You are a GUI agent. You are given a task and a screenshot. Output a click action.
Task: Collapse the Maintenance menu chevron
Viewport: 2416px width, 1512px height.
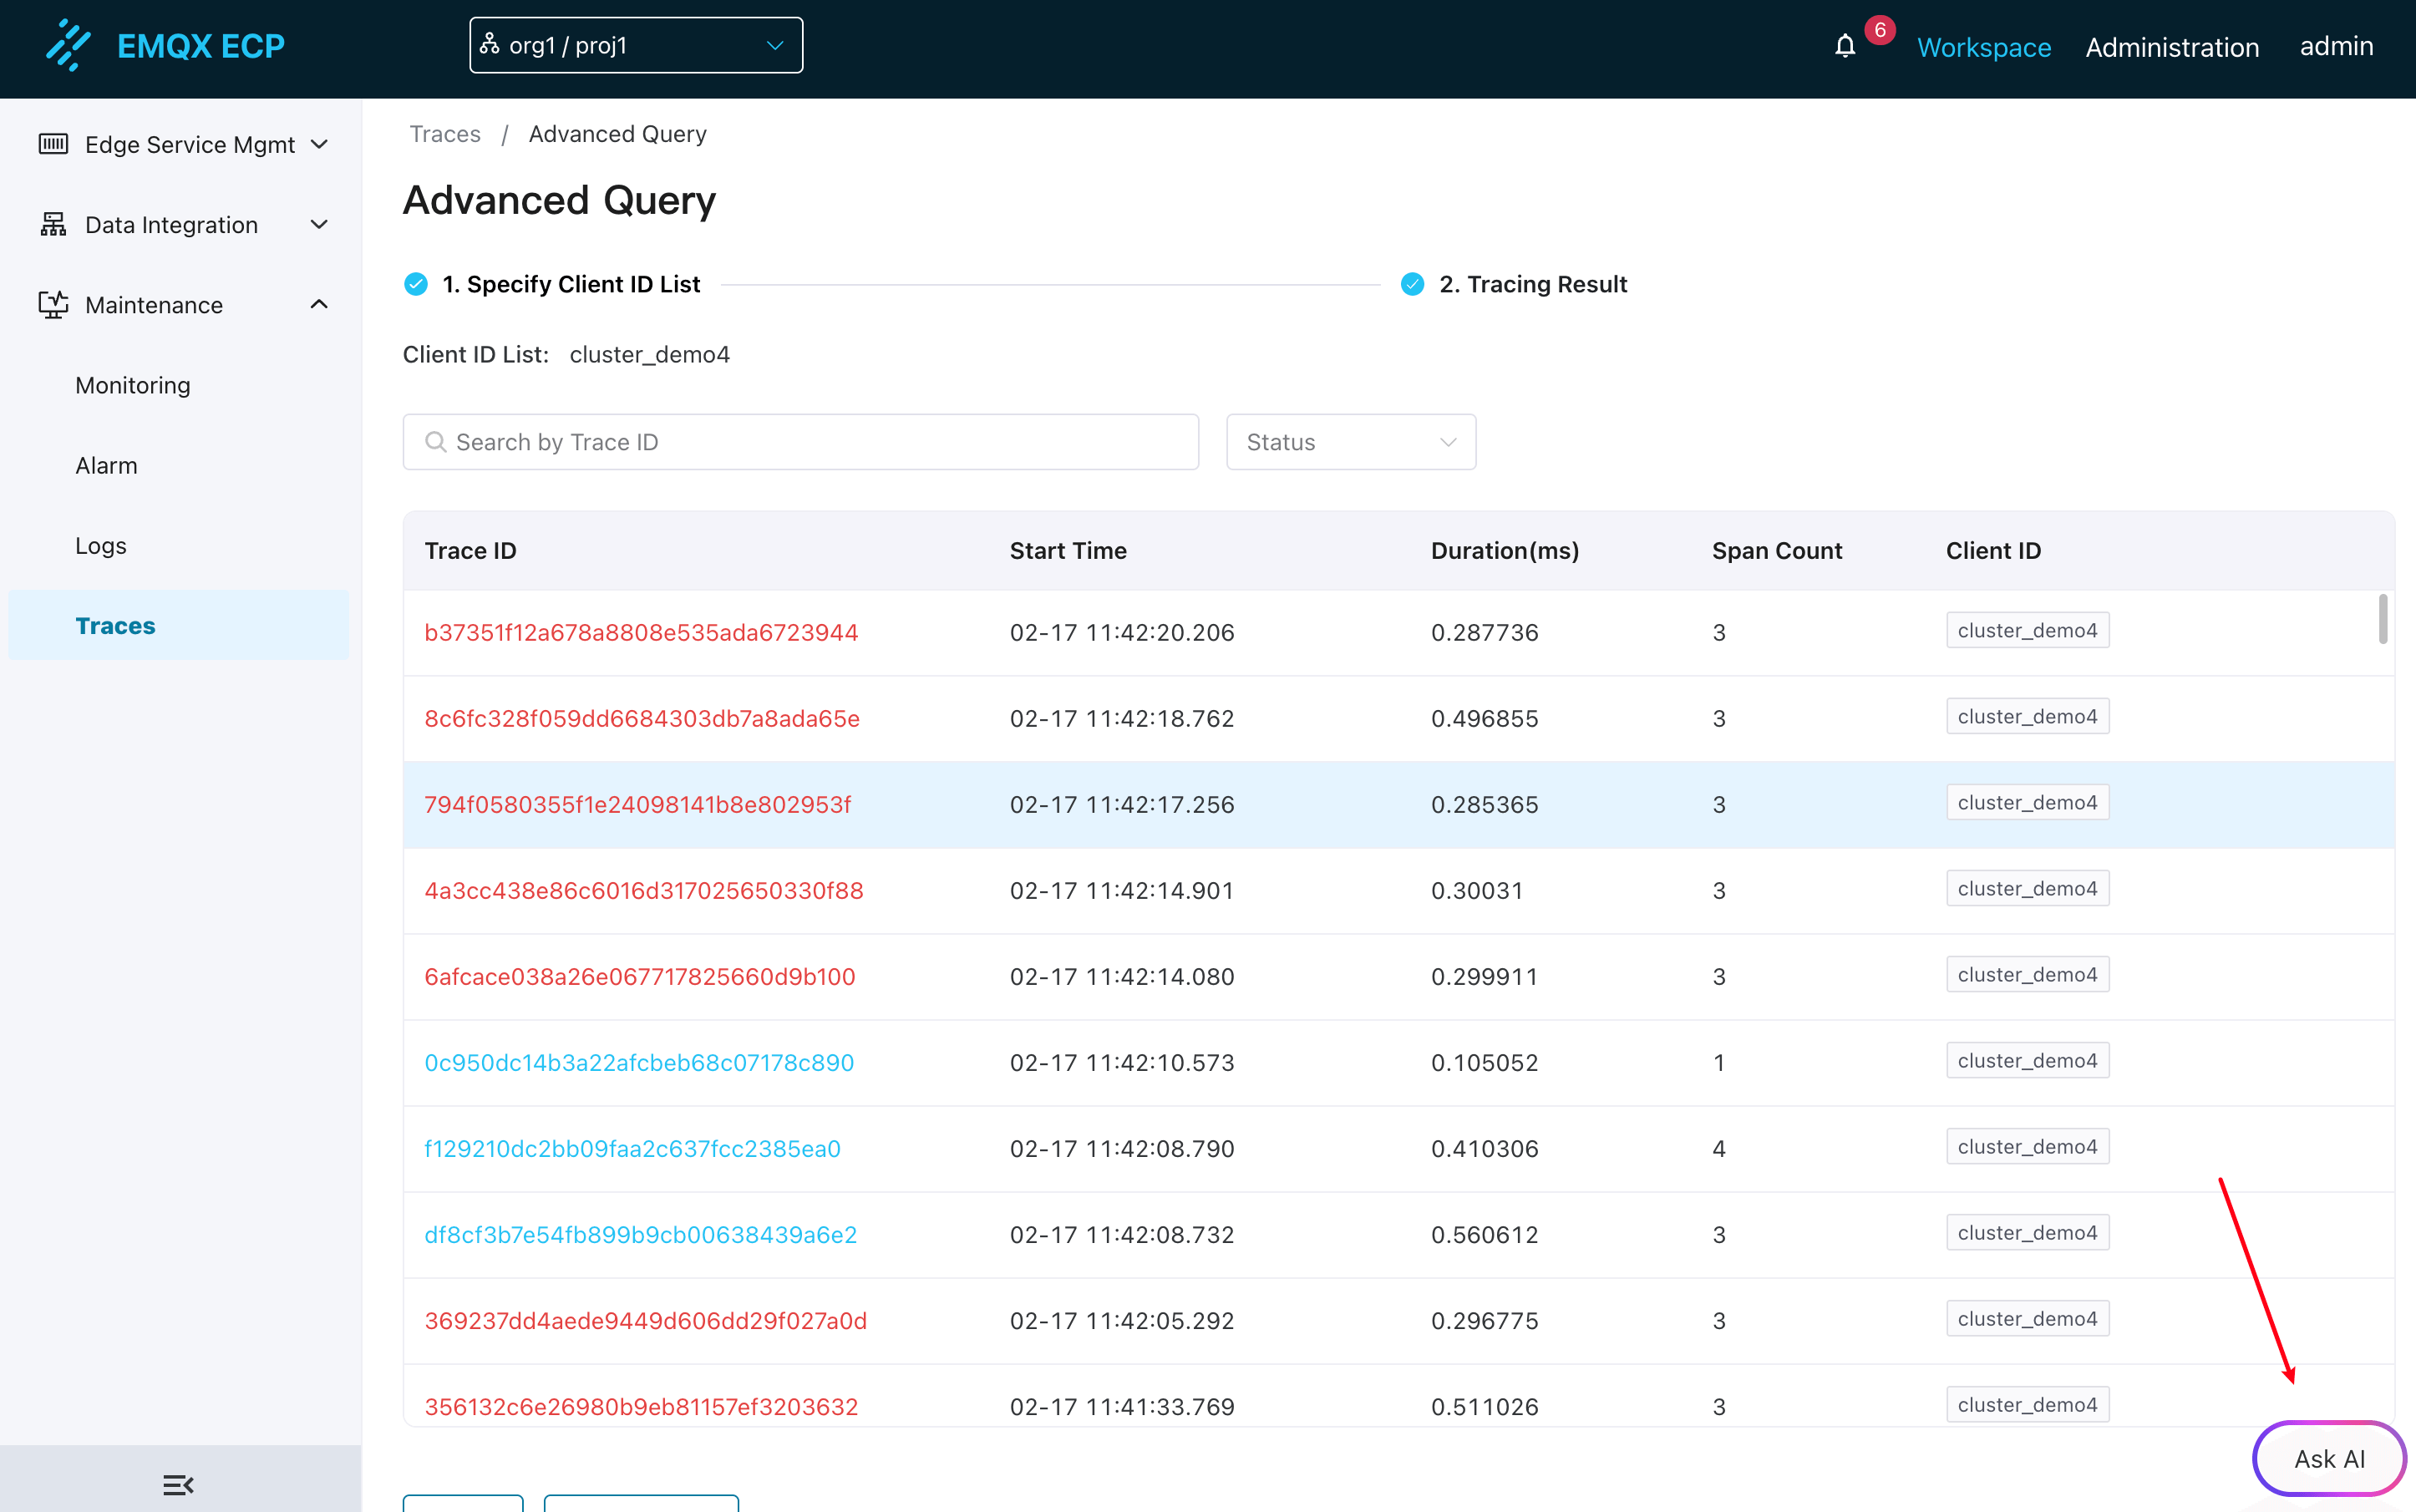[319, 304]
